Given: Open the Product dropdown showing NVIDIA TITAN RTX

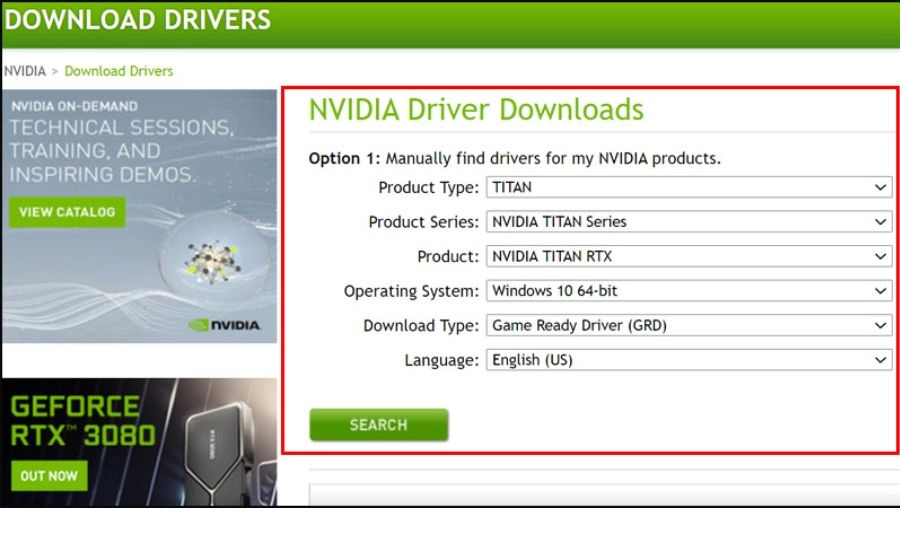Looking at the screenshot, I should [x=689, y=256].
